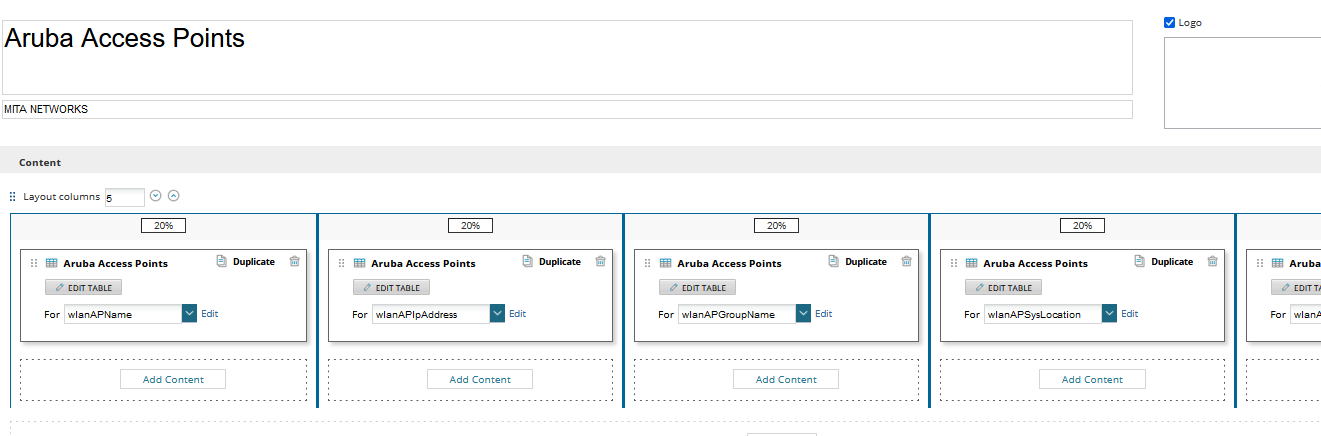Viewport: 1321px width, 436px height.
Task: Click Add Content under wlanAPSysLocation column
Action: 1092,379
